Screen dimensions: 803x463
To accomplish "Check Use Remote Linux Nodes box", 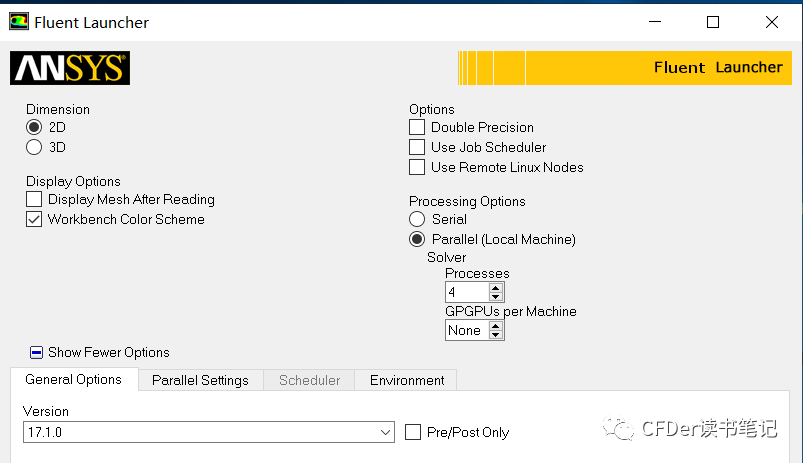I will click(417, 167).
